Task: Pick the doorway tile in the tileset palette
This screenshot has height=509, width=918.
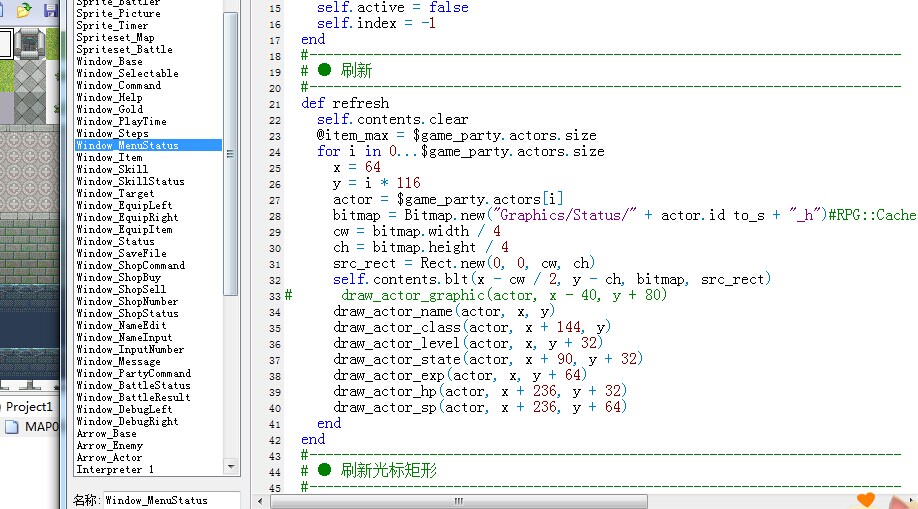Action: pos(29,43)
